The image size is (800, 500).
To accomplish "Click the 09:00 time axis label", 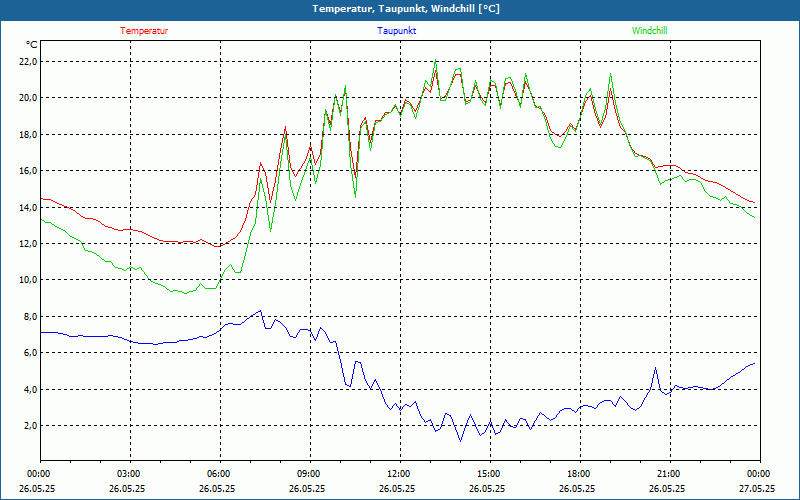I will coord(310,474).
